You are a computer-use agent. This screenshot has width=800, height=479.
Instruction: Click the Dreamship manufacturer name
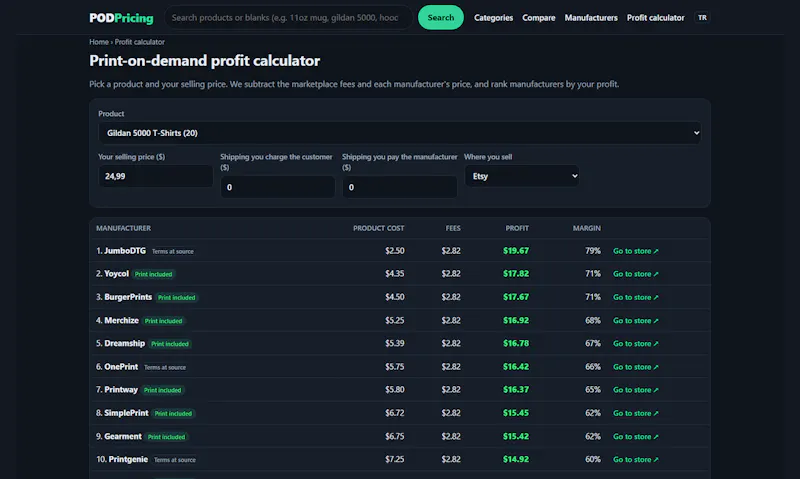click(124, 343)
